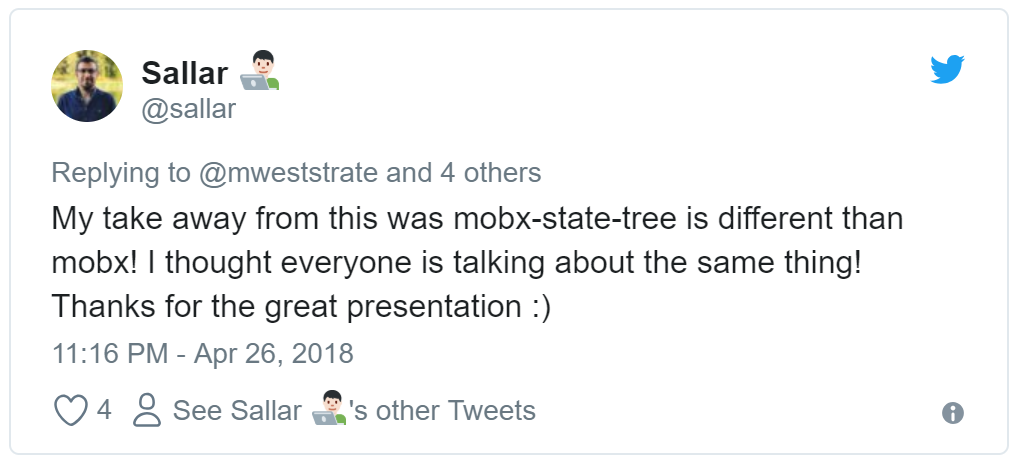Screen dimensions: 1017x465
Task: Click "Thanks for the great presentation" line
Action: point(301,306)
